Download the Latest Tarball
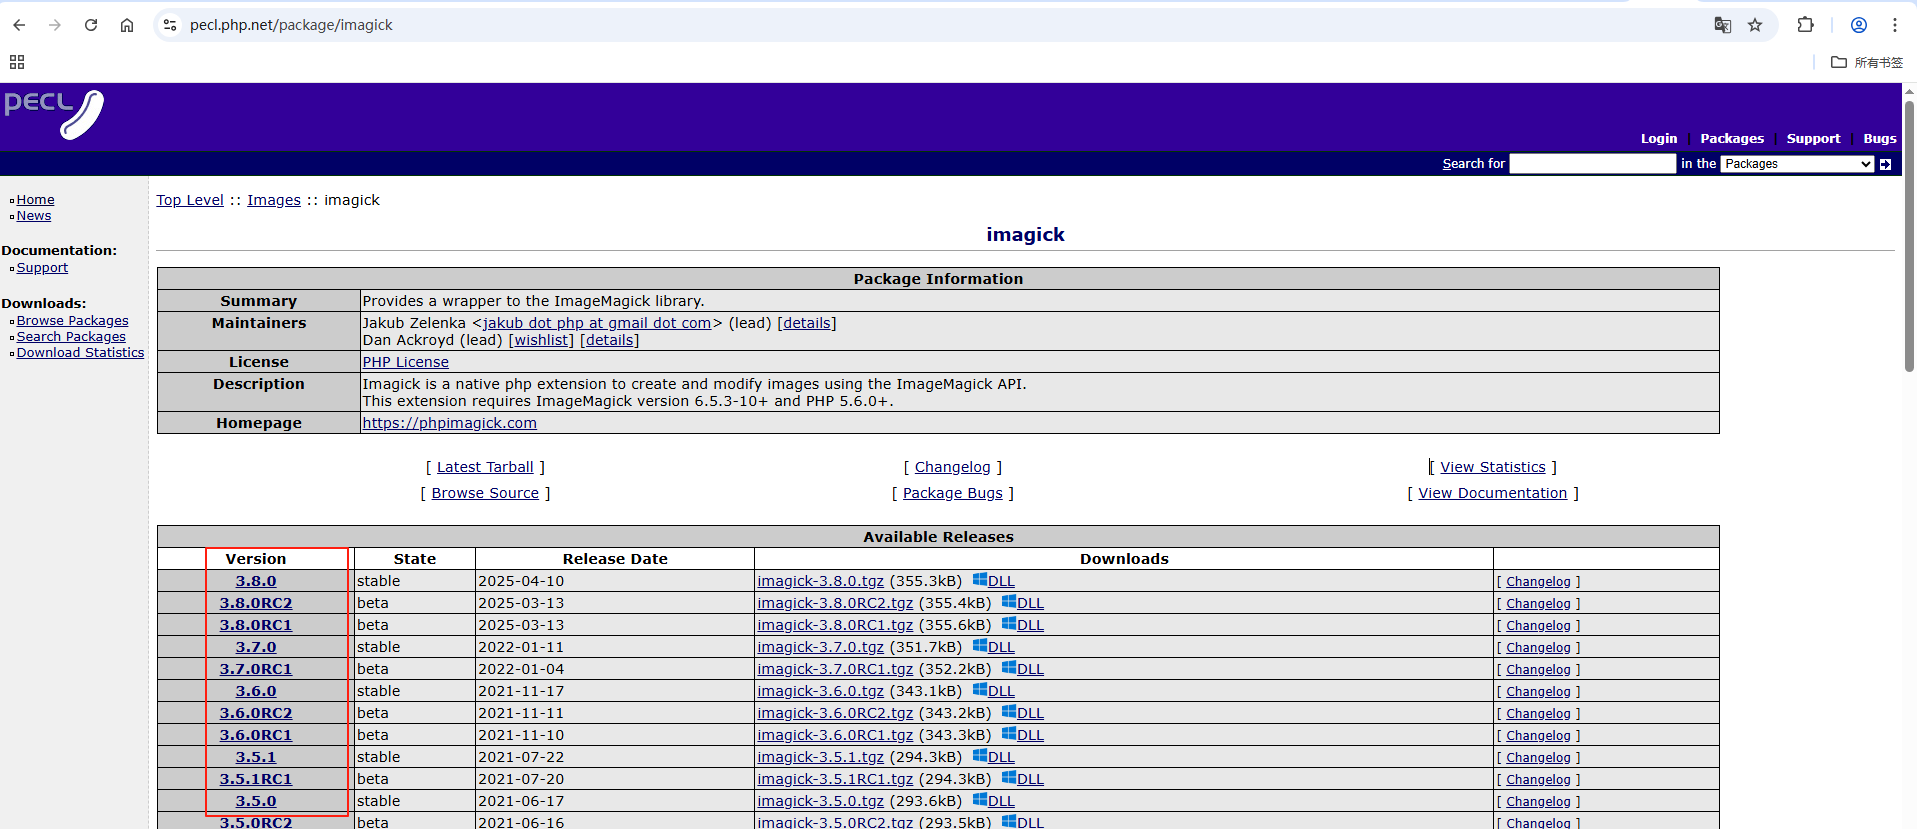The height and width of the screenshot is (829, 1917). [x=485, y=467]
